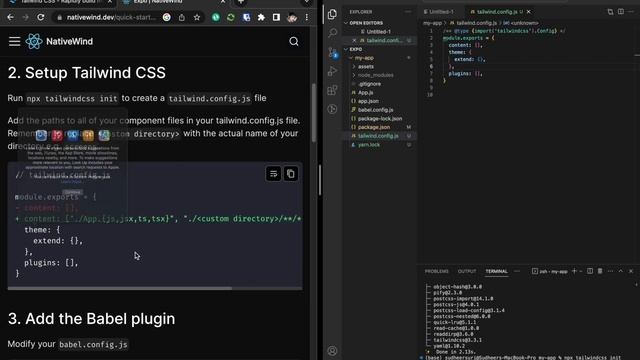Open the Chrome side panel icon
This screenshot has width=640, height=360.
click(276, 17)
